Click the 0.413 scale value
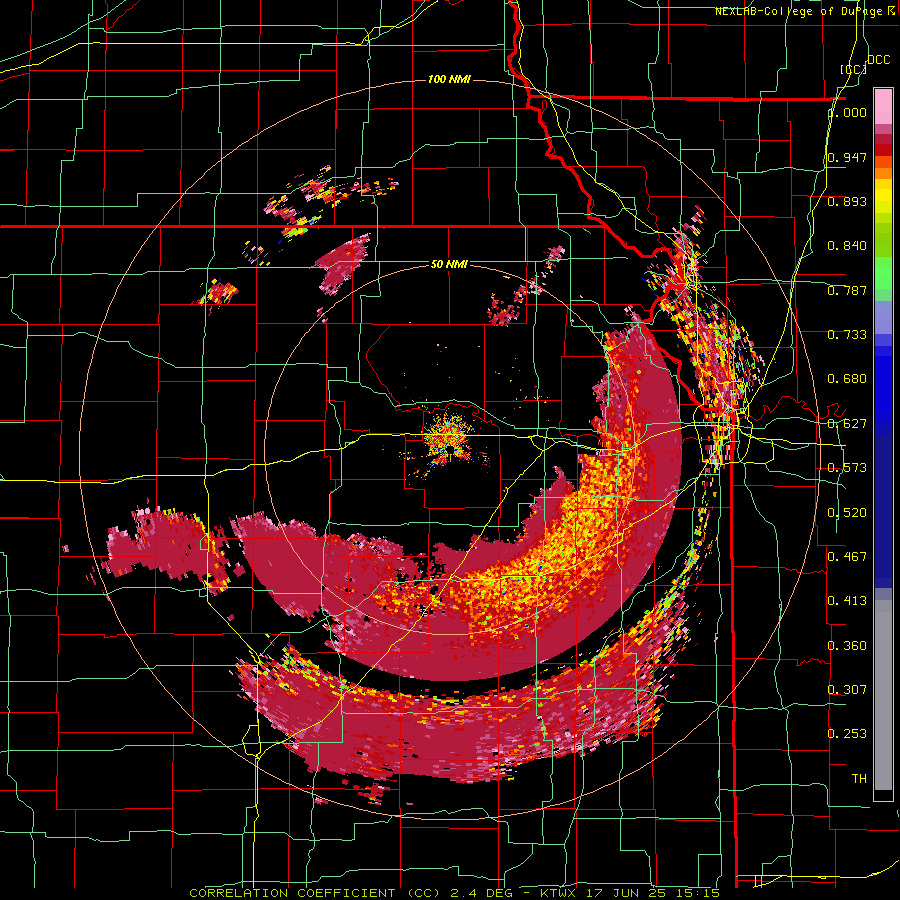Image resolution: width=900 pixels, height=900 pixels. tap(847, 601)
